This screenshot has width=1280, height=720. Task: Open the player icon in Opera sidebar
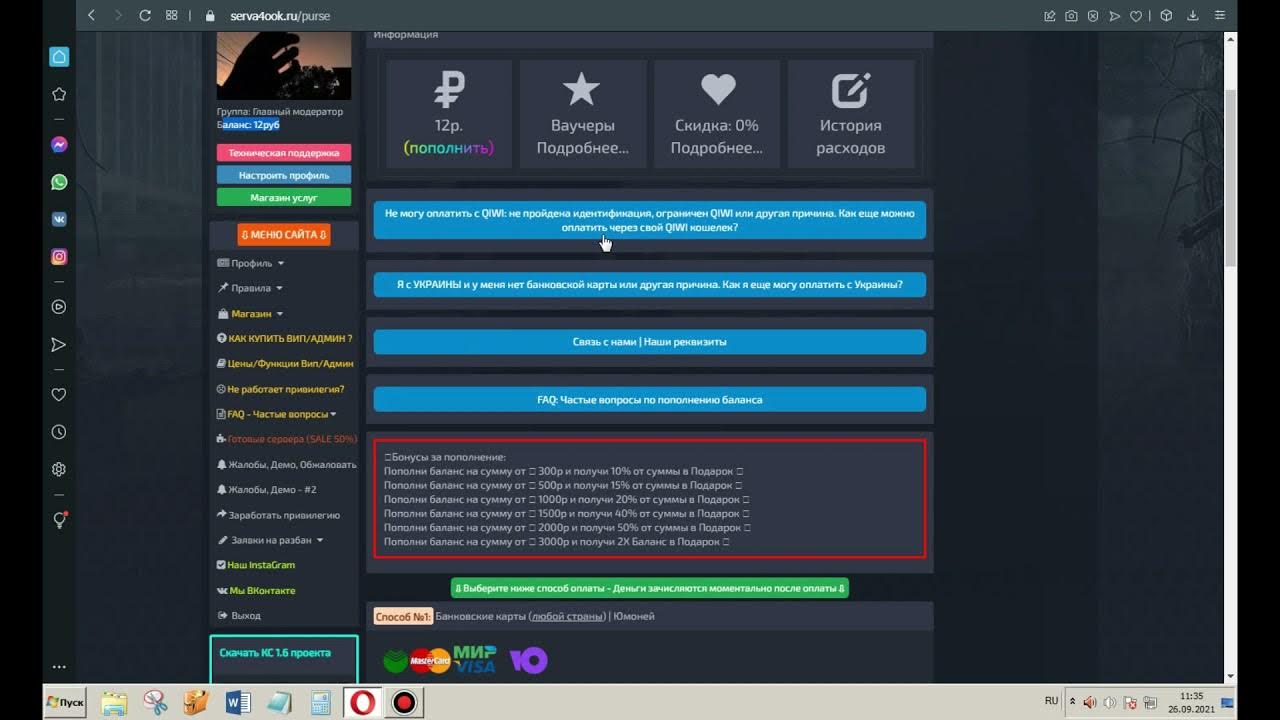pyautogui.click(x=59, y=307)
